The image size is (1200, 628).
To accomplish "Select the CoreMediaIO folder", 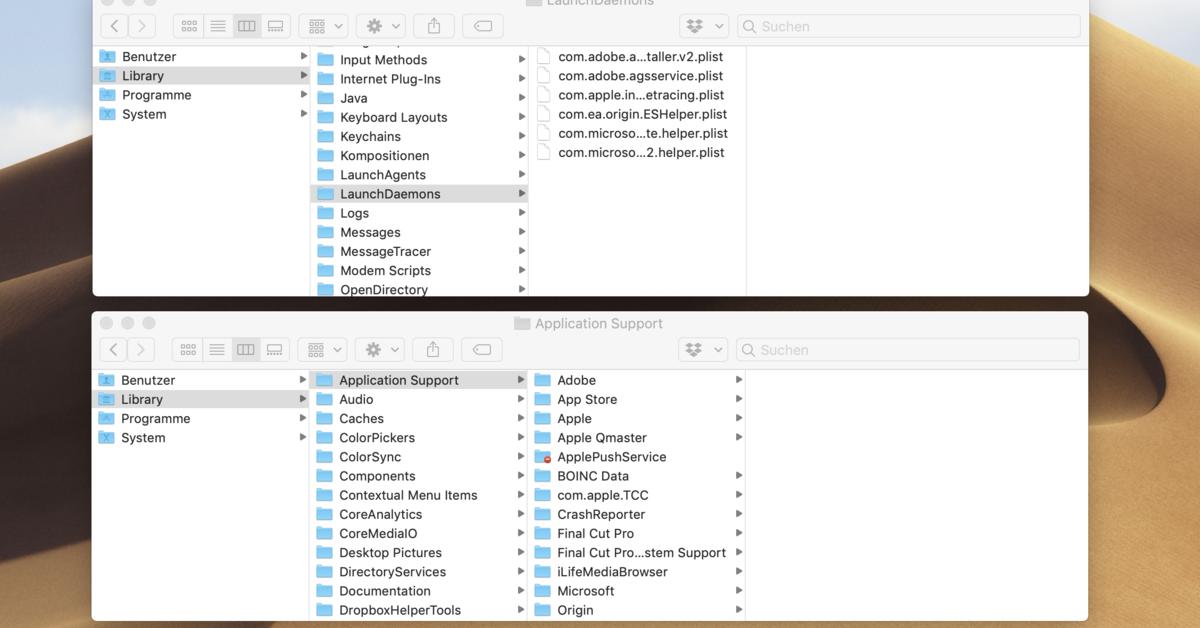I will pyautogui.click(x=418, y=534).
